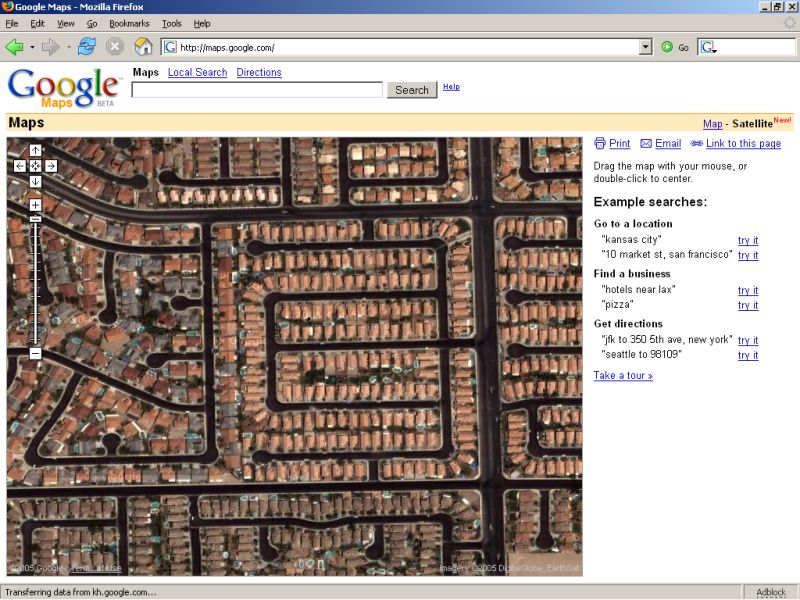Reload the page with the Refresh icon
800x600 pixels.
(x=87, y=46)
